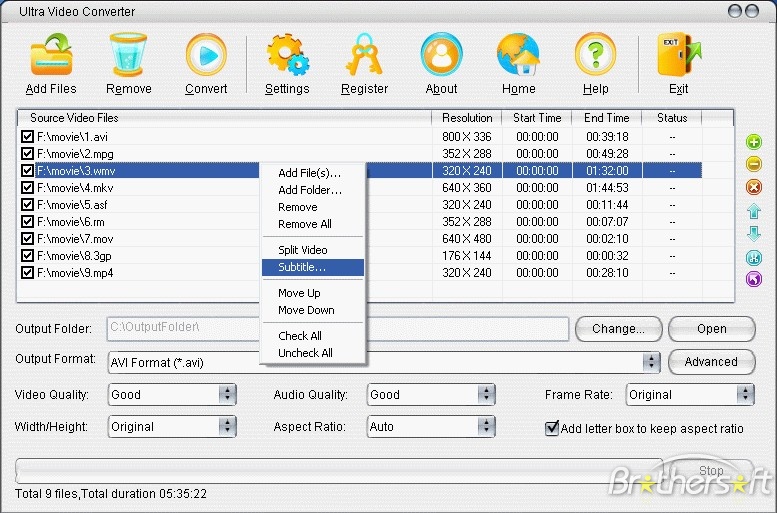This screenshot has width=777, height=513.
Task: Click the Status column header
Action: pos(672,118)
